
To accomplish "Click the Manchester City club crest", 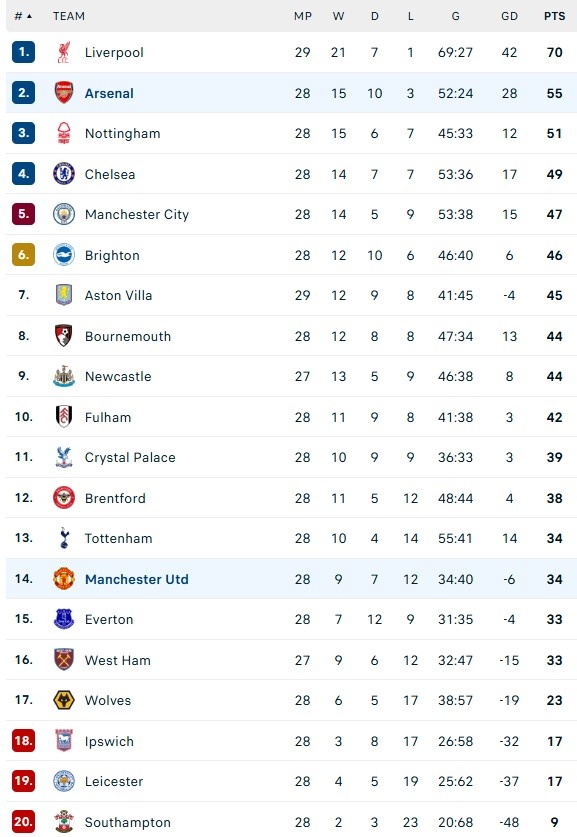I will coord(62,214).
